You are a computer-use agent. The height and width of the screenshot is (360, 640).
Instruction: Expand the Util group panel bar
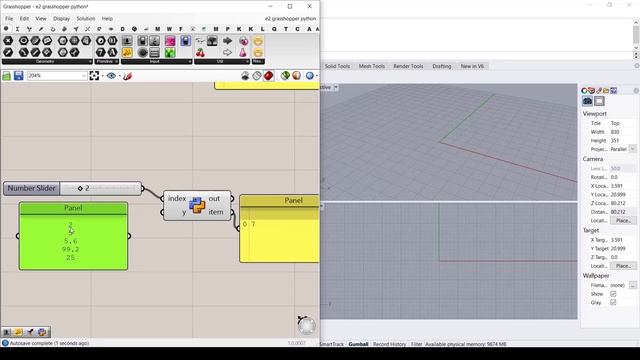[x=222, y=62]
